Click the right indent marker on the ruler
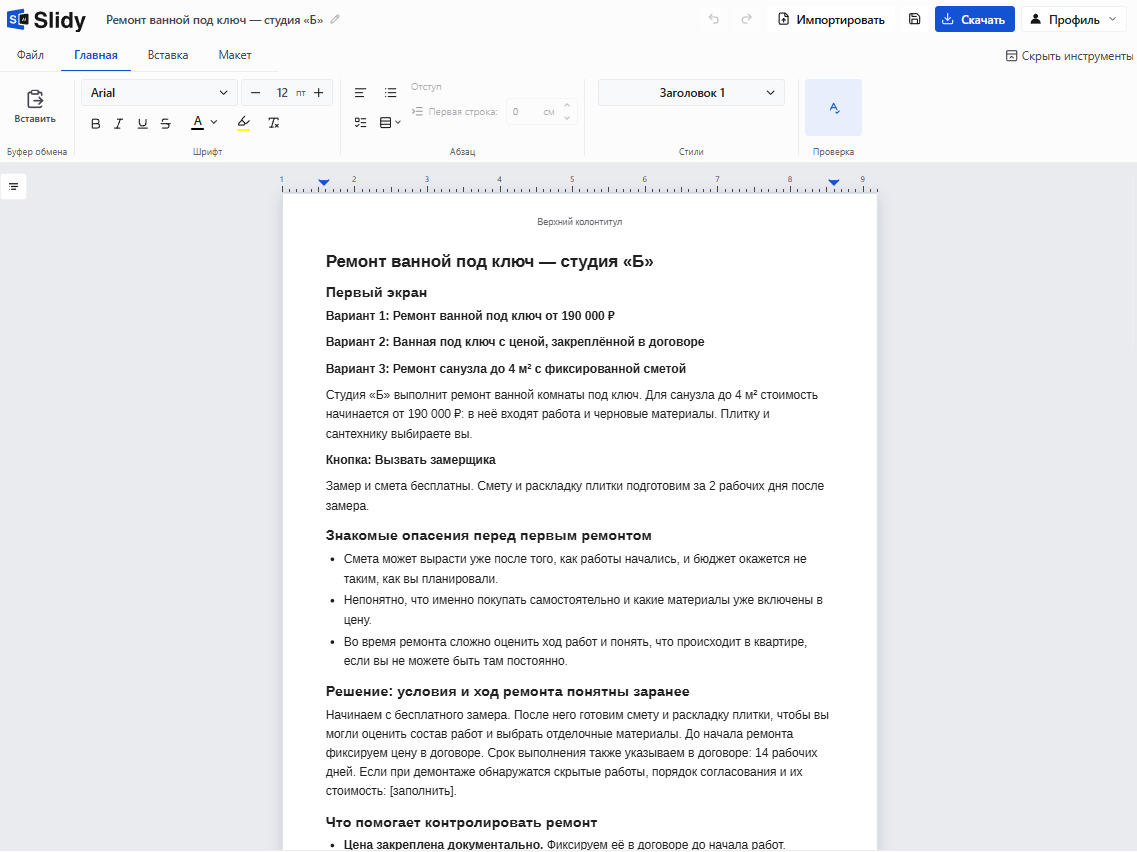This screenshot has height=852, width=1137. (834, 183)
